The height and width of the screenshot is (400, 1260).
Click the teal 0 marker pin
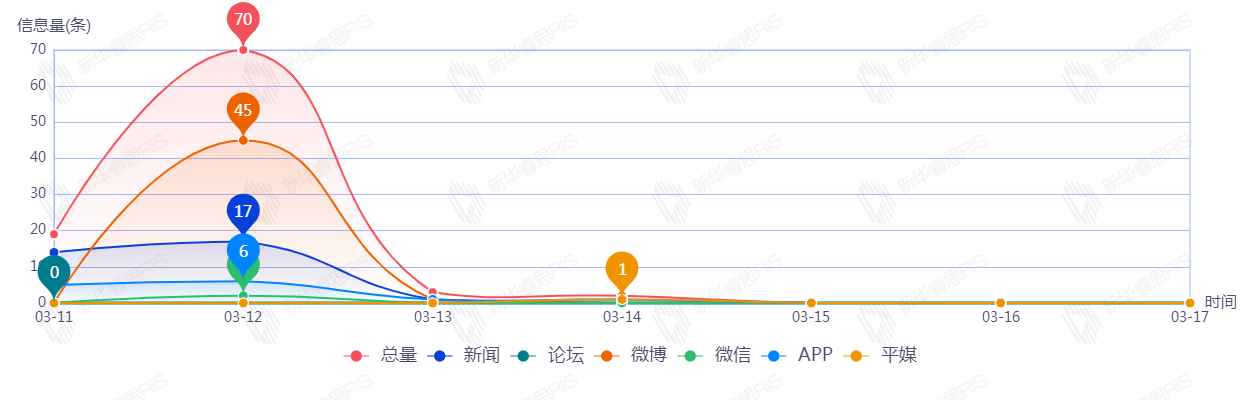[54, 271]
